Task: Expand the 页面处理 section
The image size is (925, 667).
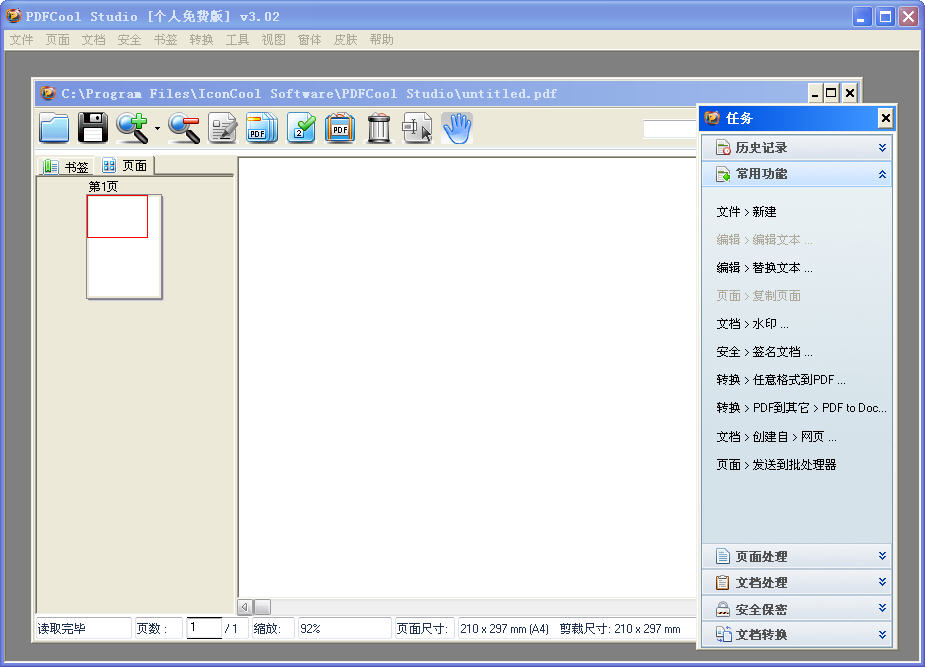Action: coord(796,556)
